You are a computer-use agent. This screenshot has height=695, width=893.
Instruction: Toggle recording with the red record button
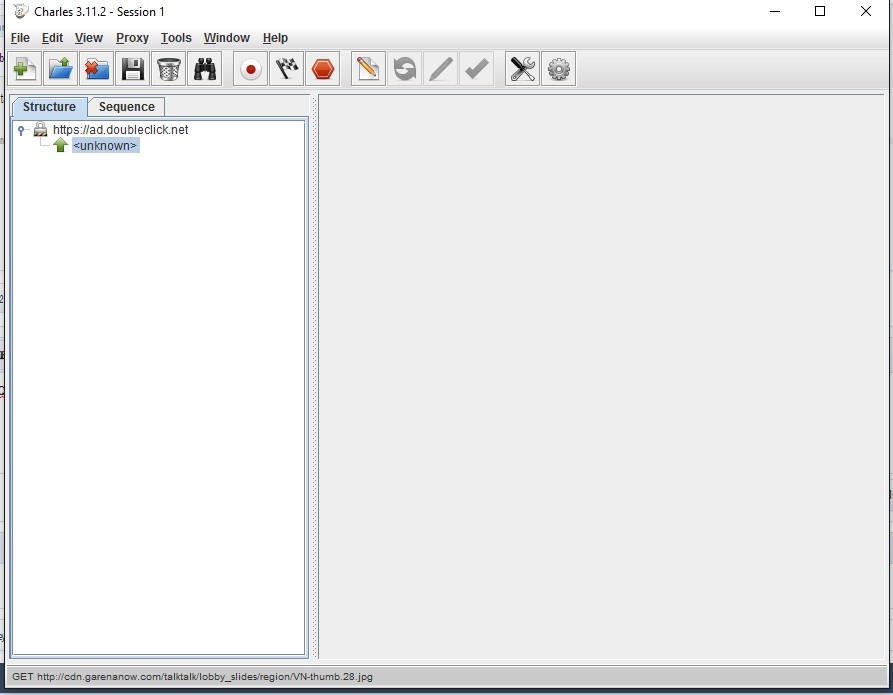pyautogui.click(x=251, y=69)
